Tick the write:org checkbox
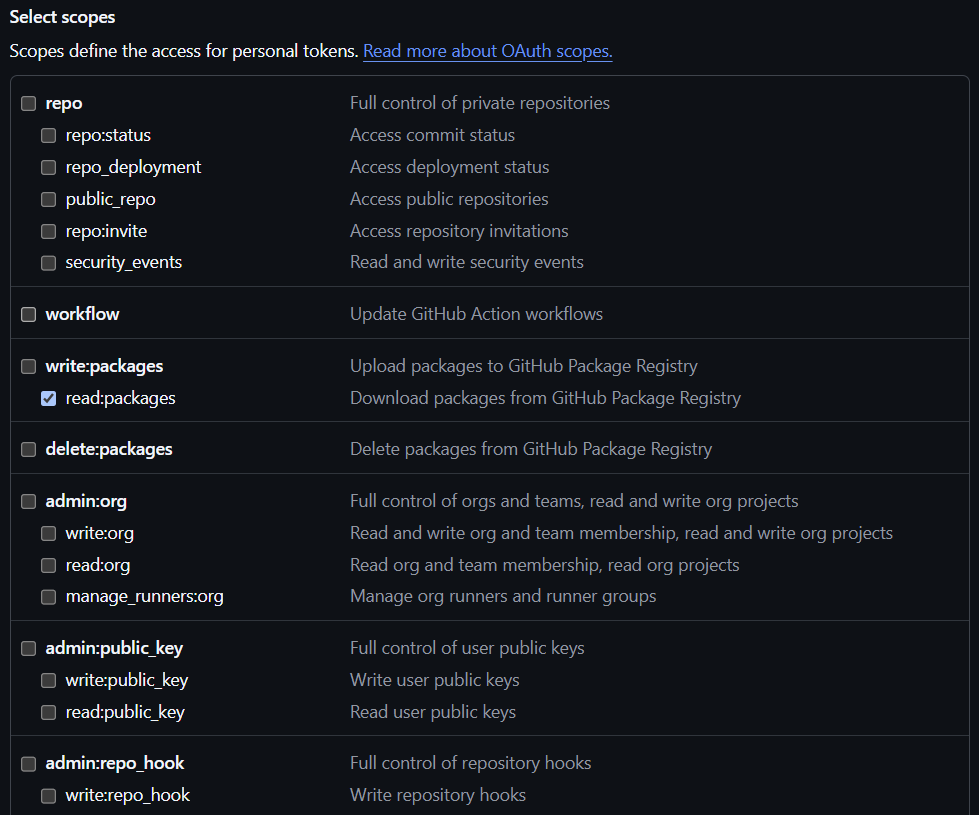 [x=49, y=533]
